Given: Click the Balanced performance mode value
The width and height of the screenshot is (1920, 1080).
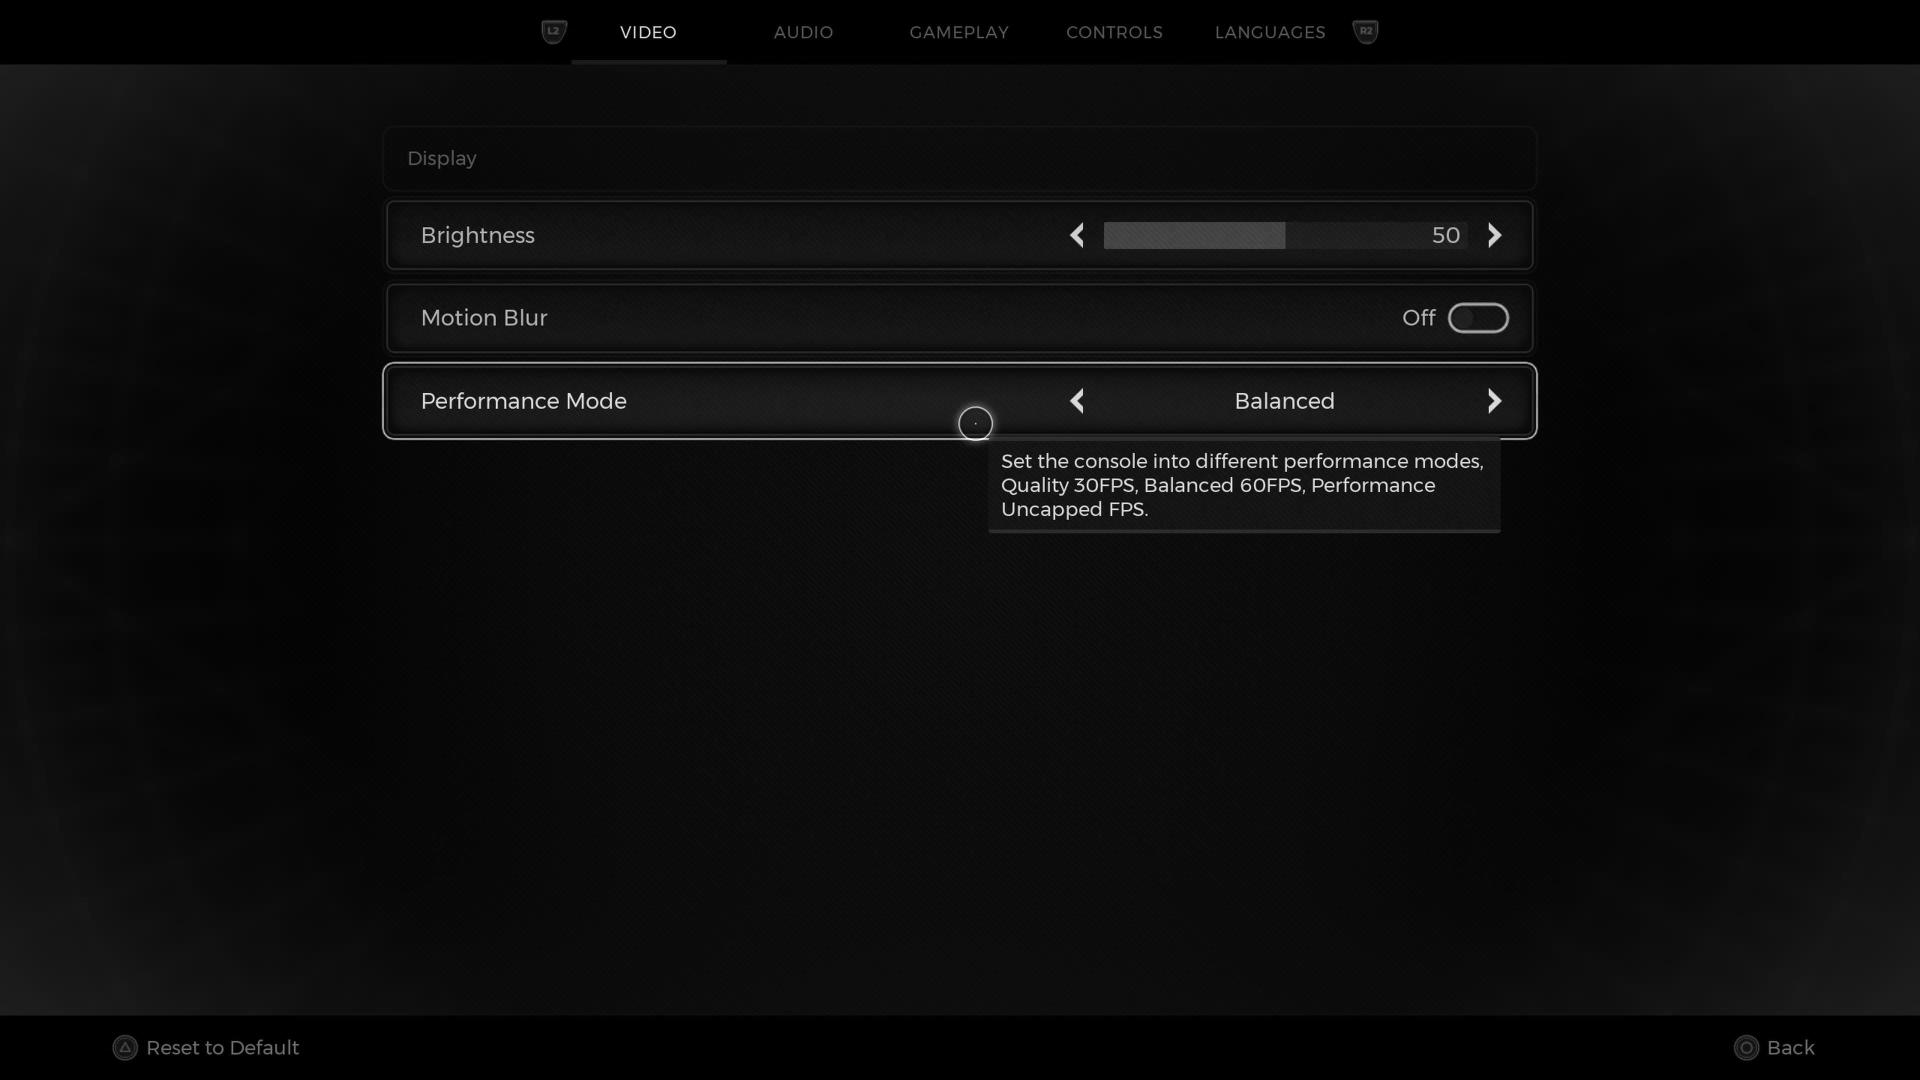Looking at the screenshot, I should point(1284,401).
